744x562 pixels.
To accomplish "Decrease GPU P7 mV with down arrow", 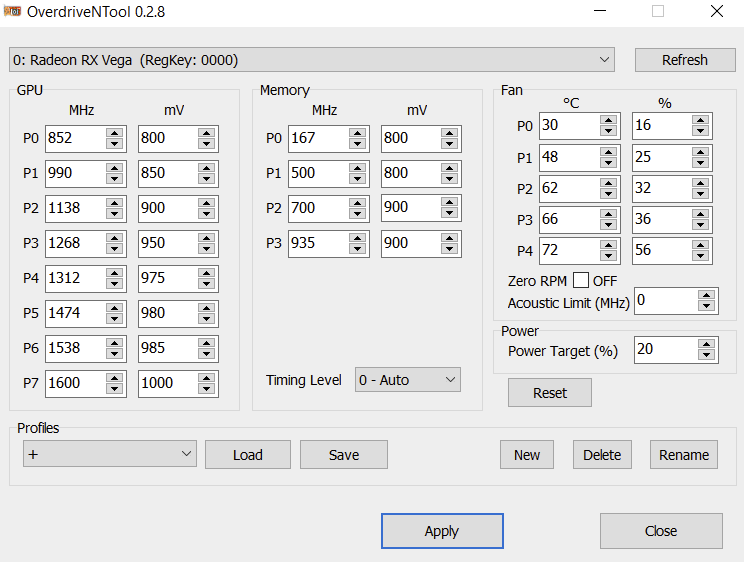I will tap(206, 389).
